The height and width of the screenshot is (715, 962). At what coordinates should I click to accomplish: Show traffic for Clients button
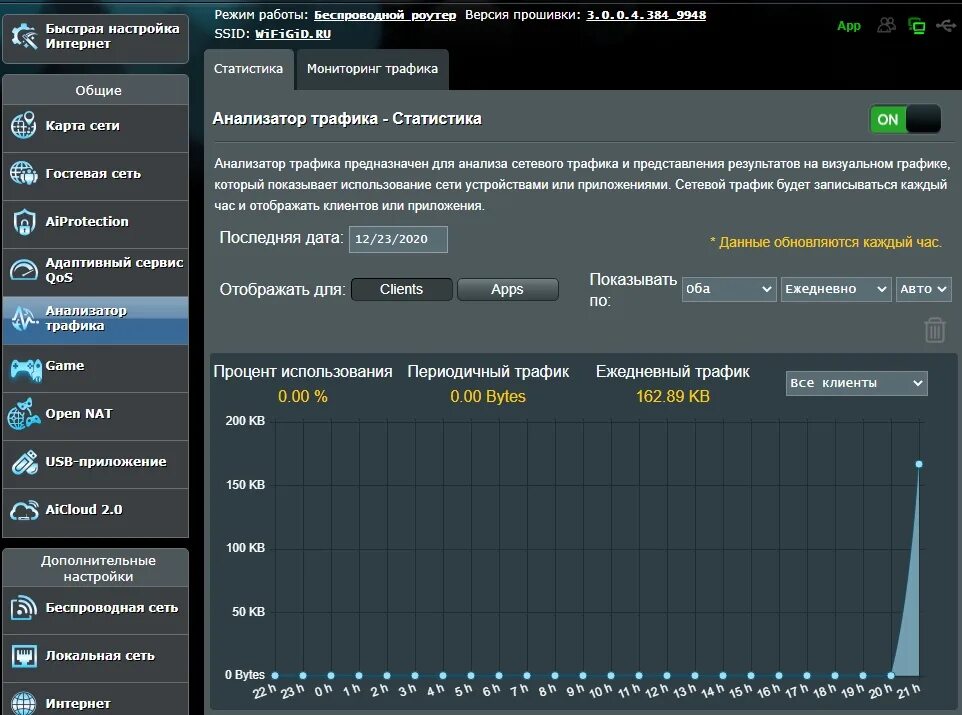coord(401,289)
